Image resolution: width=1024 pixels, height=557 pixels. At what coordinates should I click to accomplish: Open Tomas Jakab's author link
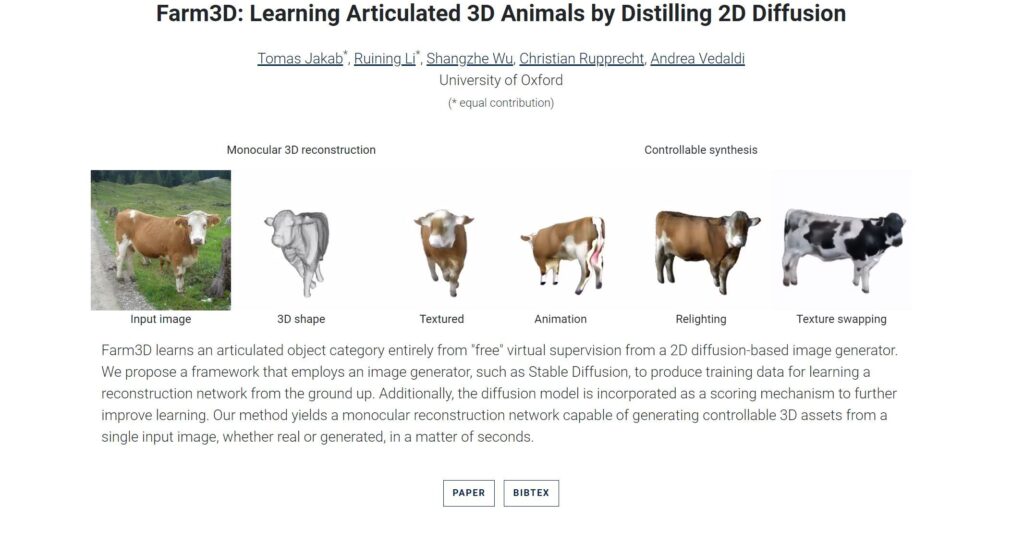point(300,58)
